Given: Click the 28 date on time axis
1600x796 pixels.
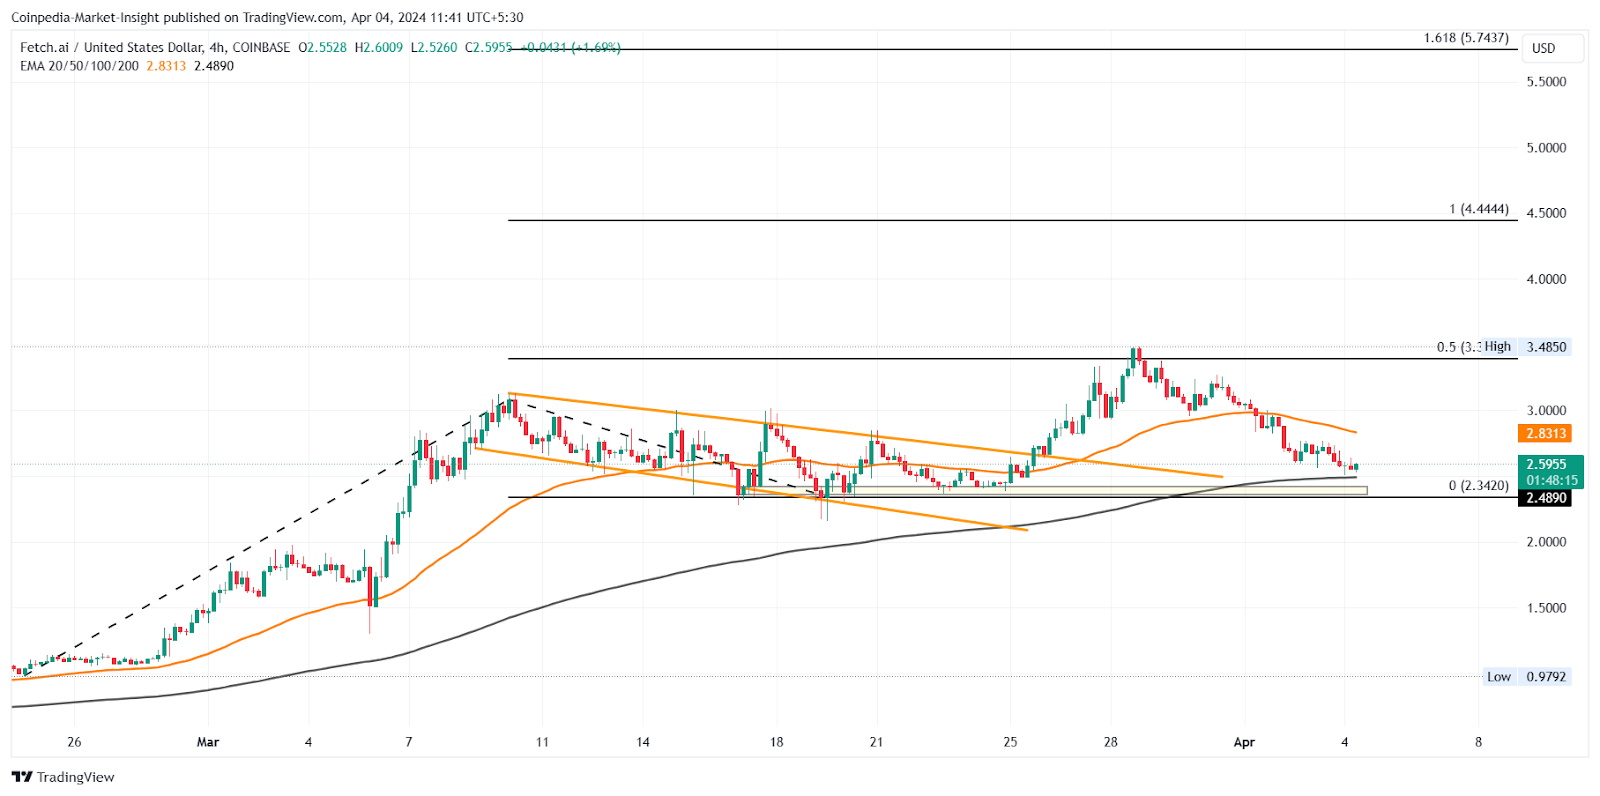Looking at the screenshot, I should tap(1111, 742).
